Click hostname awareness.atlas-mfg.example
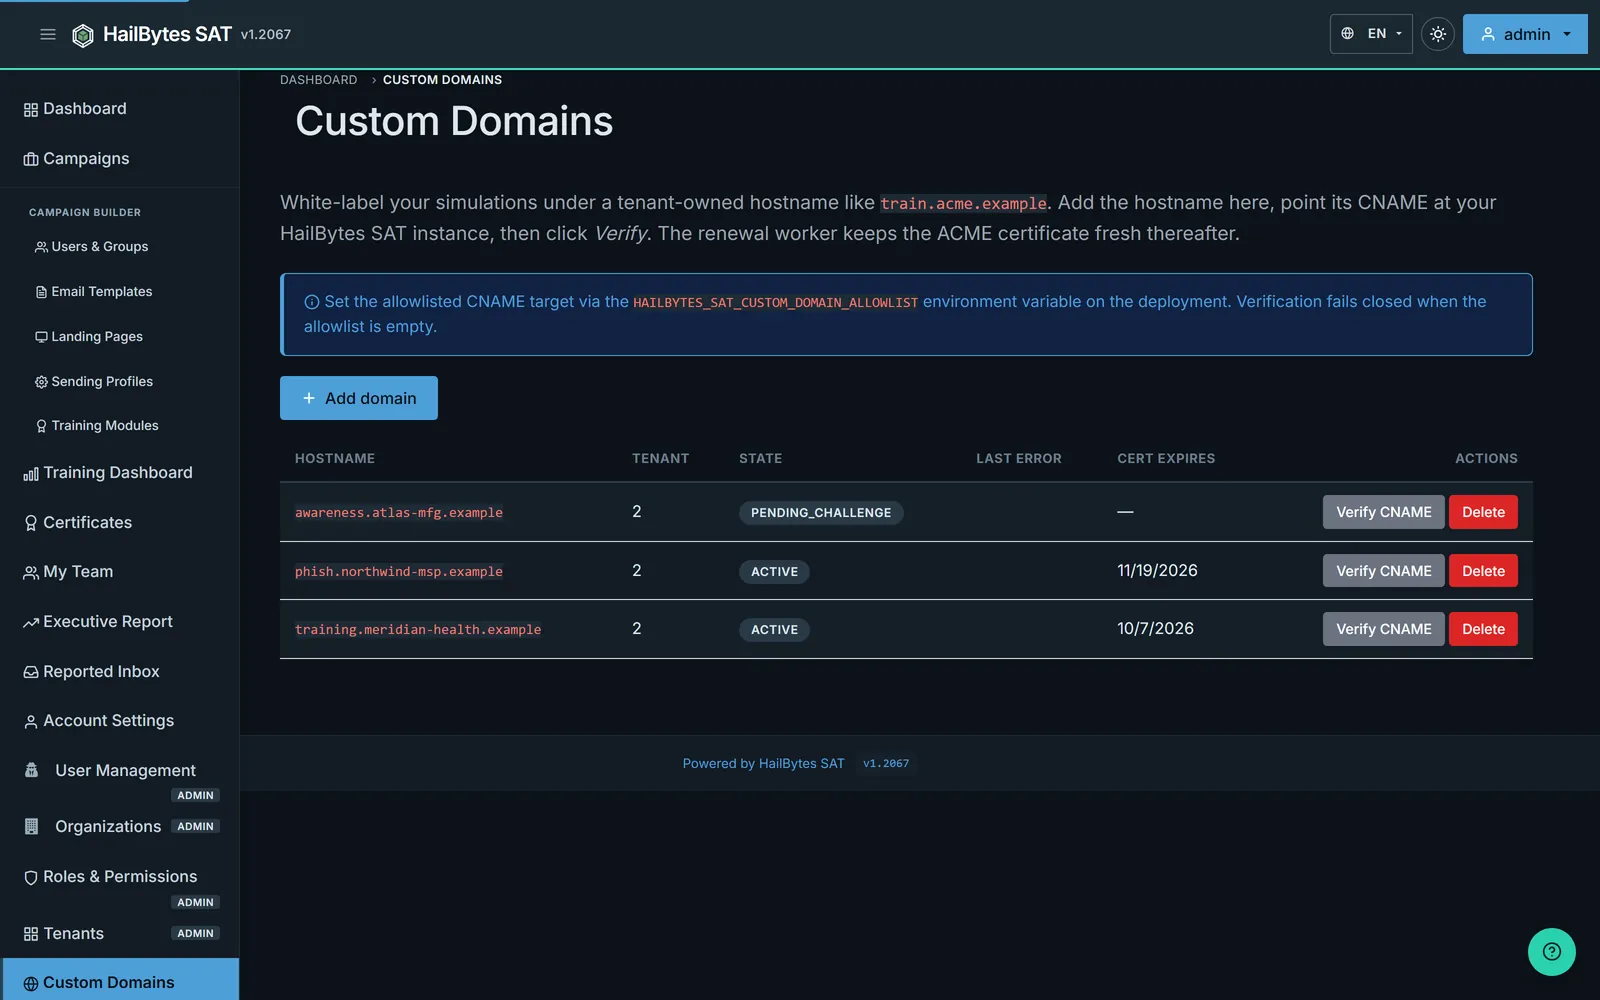 pos(399,513)
